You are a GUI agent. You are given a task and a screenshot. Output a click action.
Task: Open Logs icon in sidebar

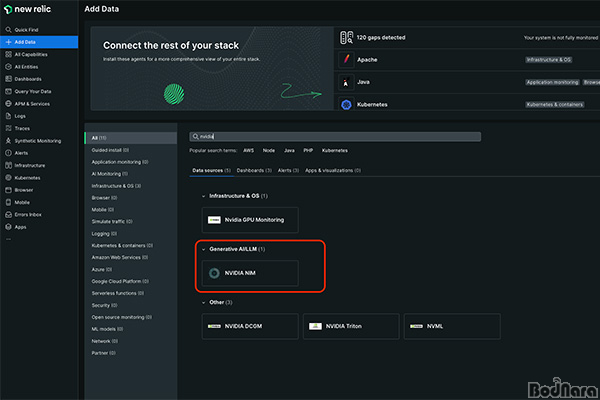click(8, 116)
